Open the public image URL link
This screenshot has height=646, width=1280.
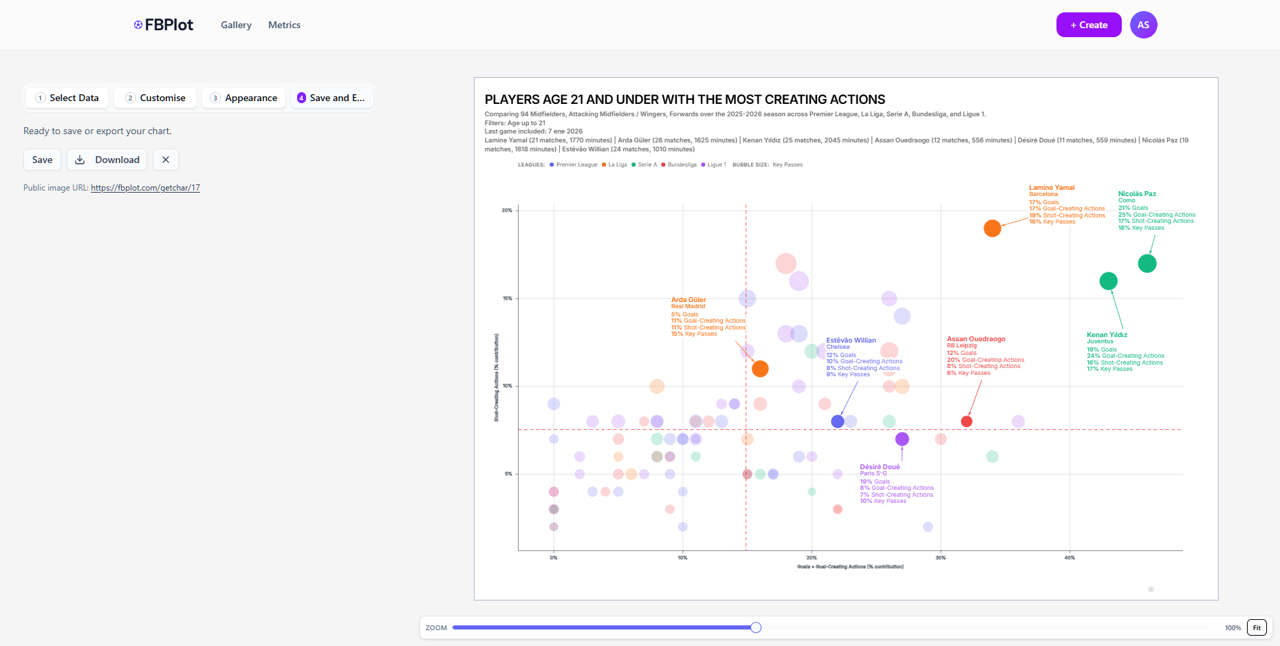point(145,188)
